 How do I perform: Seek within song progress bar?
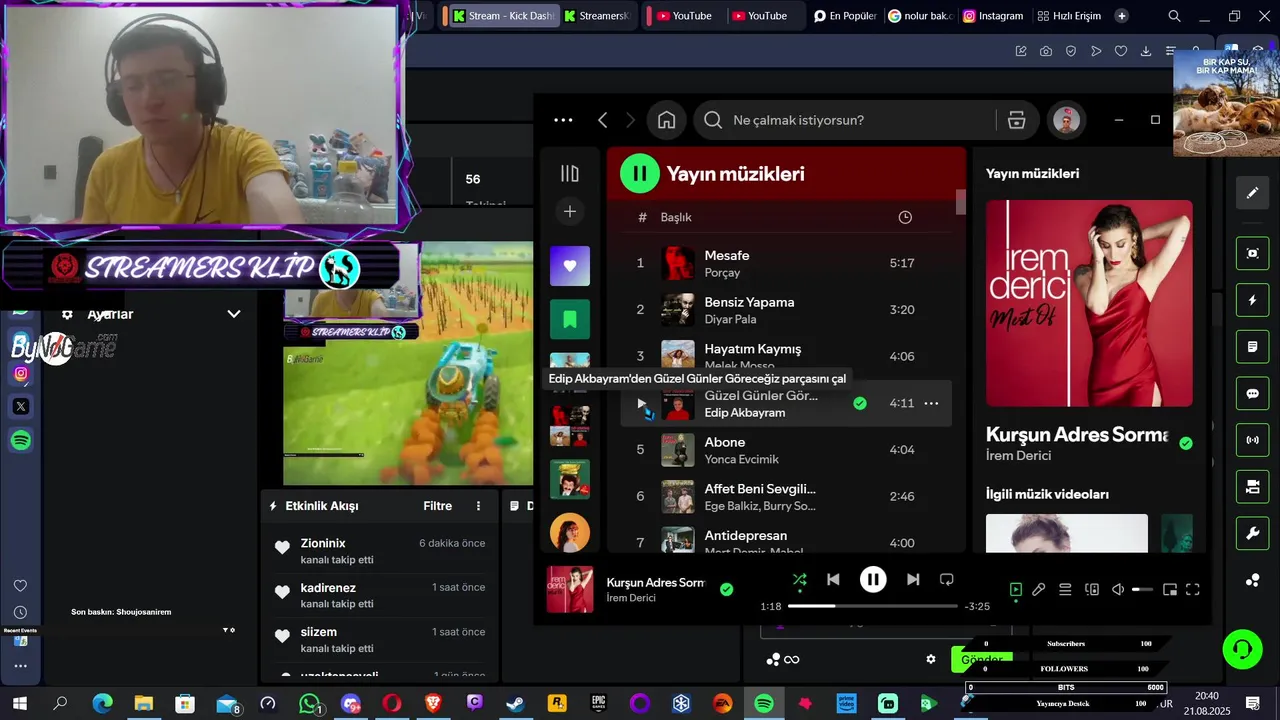pos(873,606)
